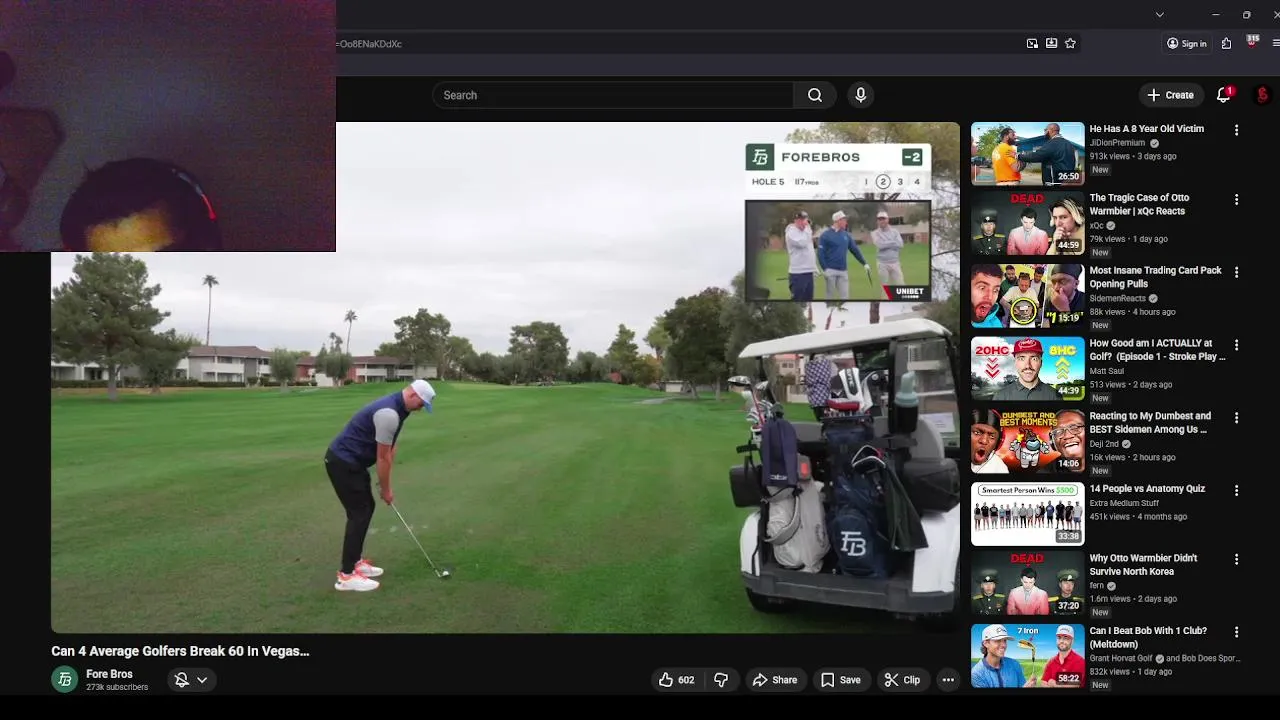This screenshot has width=1280, height=720.
Task: Open the Fore Bros channel name link
Action: (x=109, y=674)
